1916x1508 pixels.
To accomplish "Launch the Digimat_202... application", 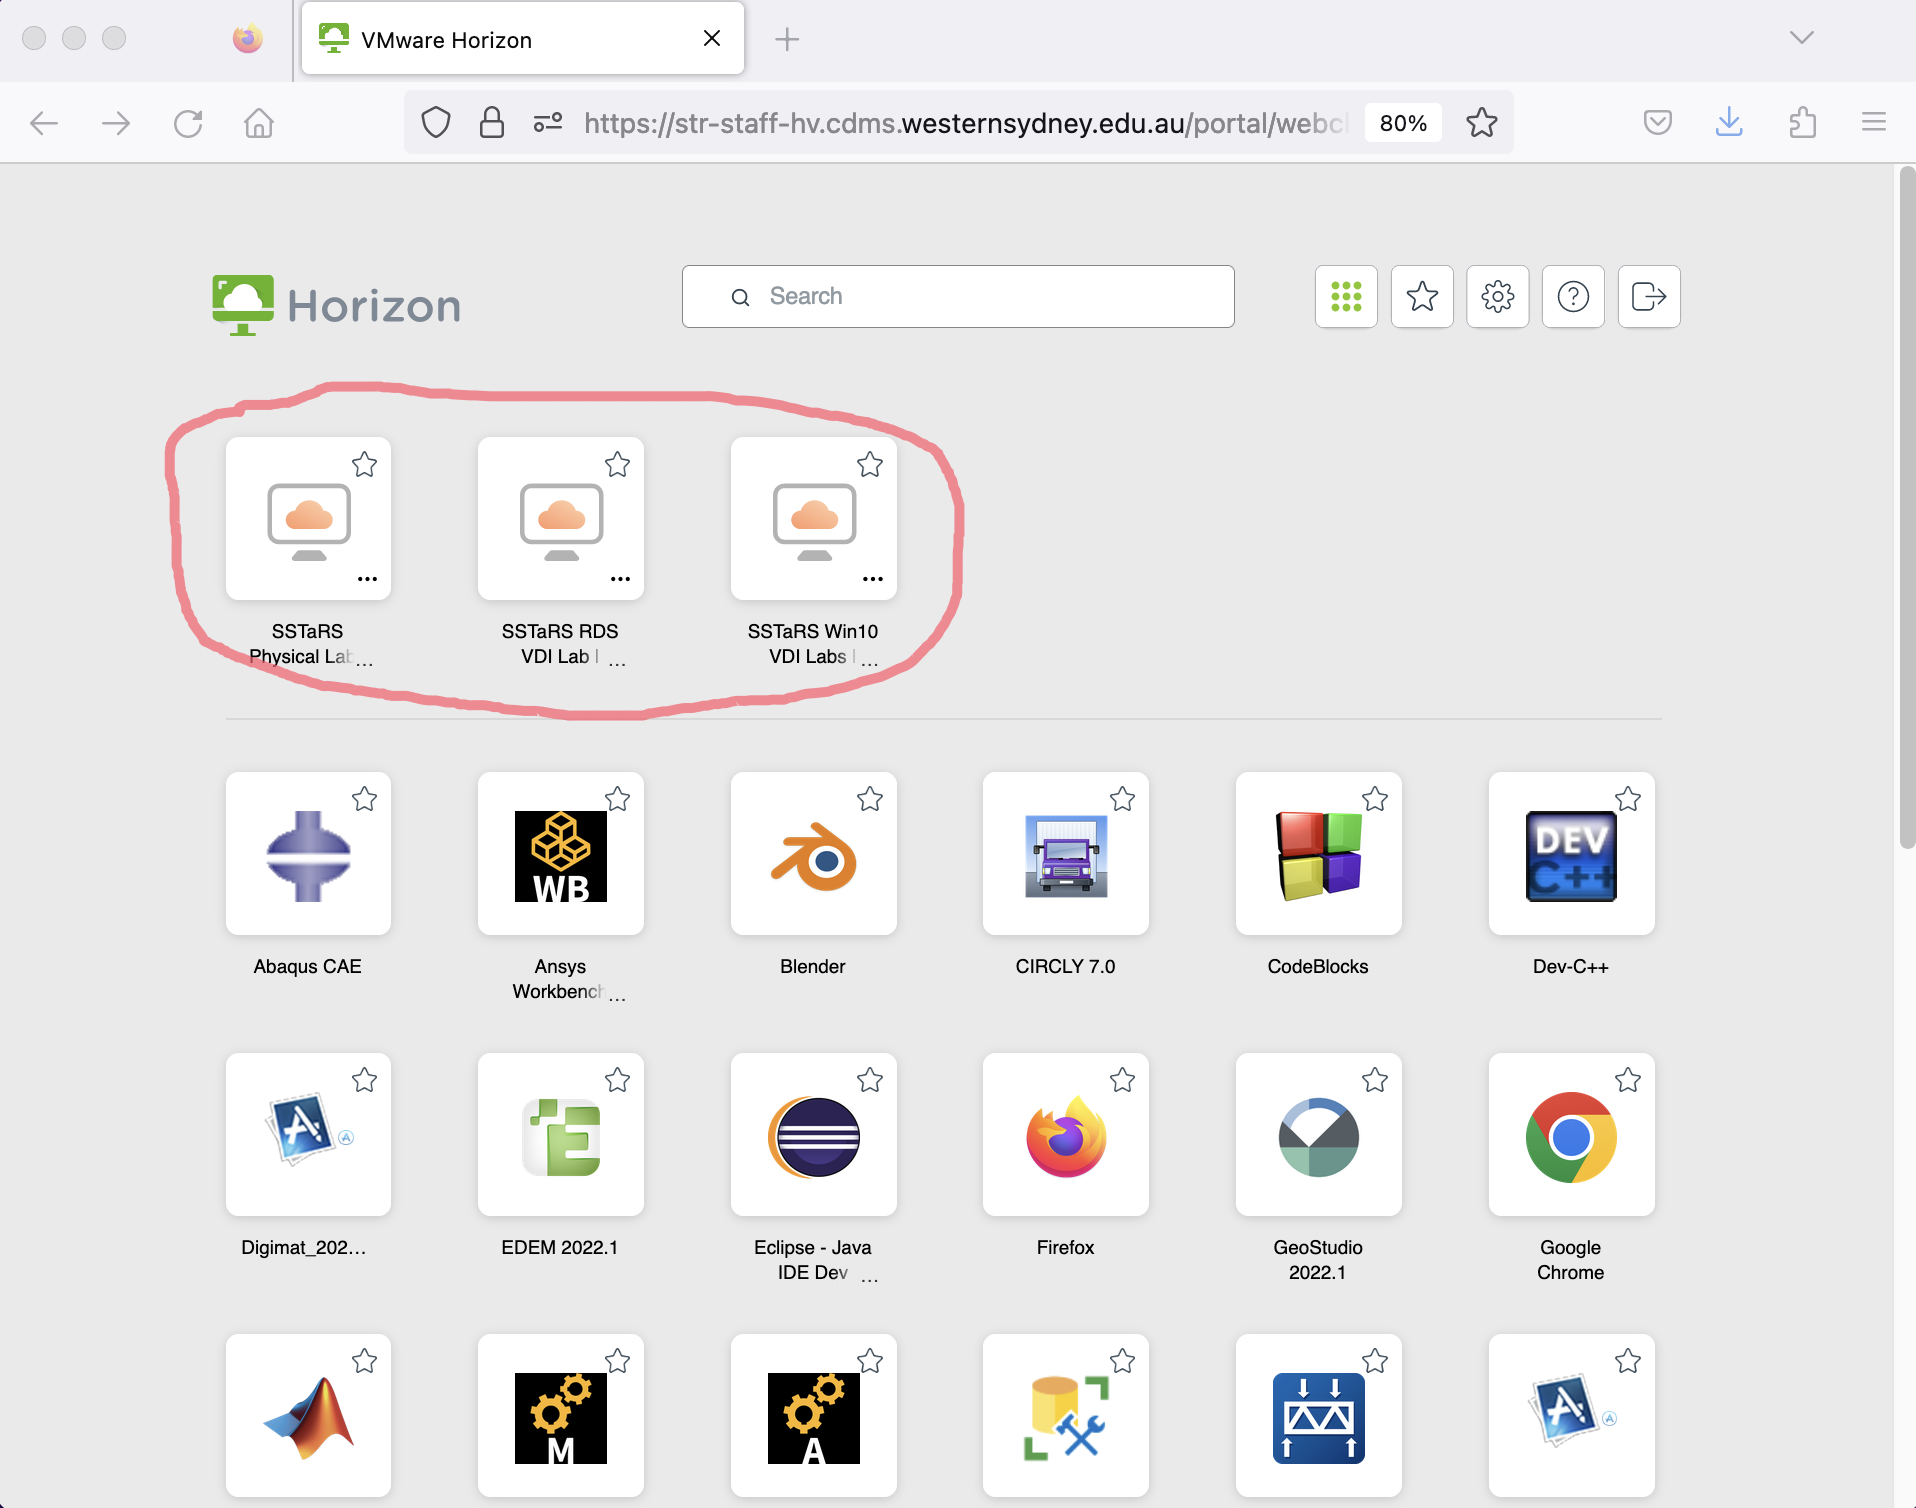I will coord(308,1135).
